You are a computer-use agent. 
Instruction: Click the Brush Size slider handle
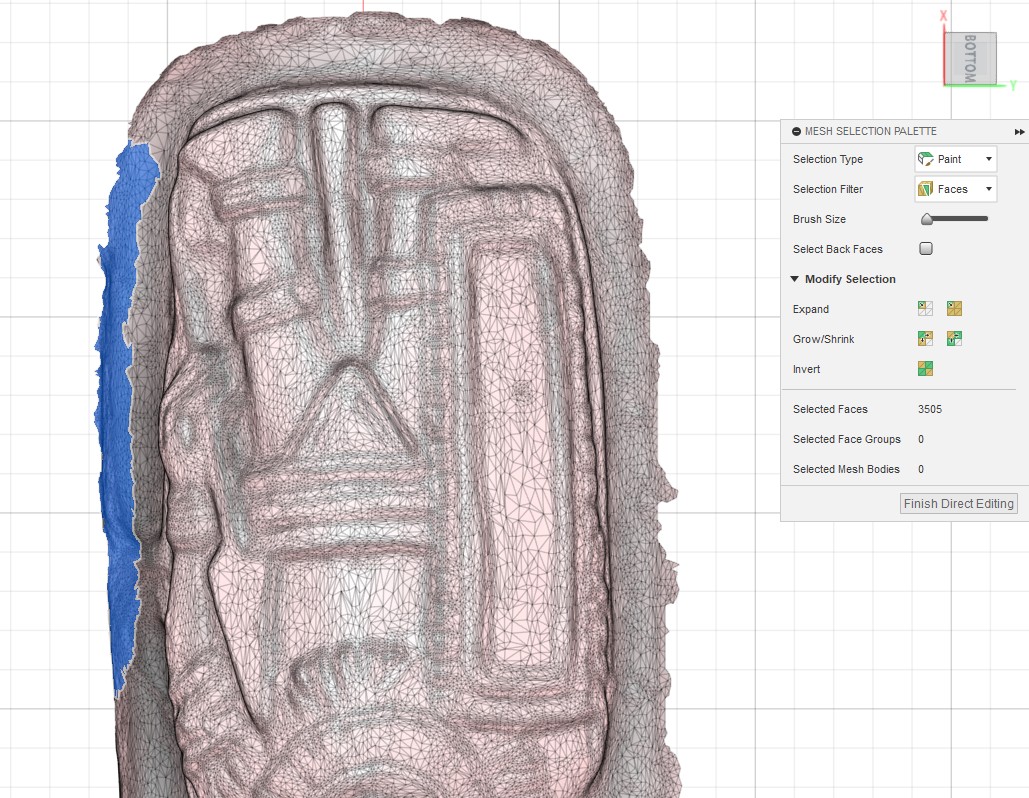pos(926,219)
